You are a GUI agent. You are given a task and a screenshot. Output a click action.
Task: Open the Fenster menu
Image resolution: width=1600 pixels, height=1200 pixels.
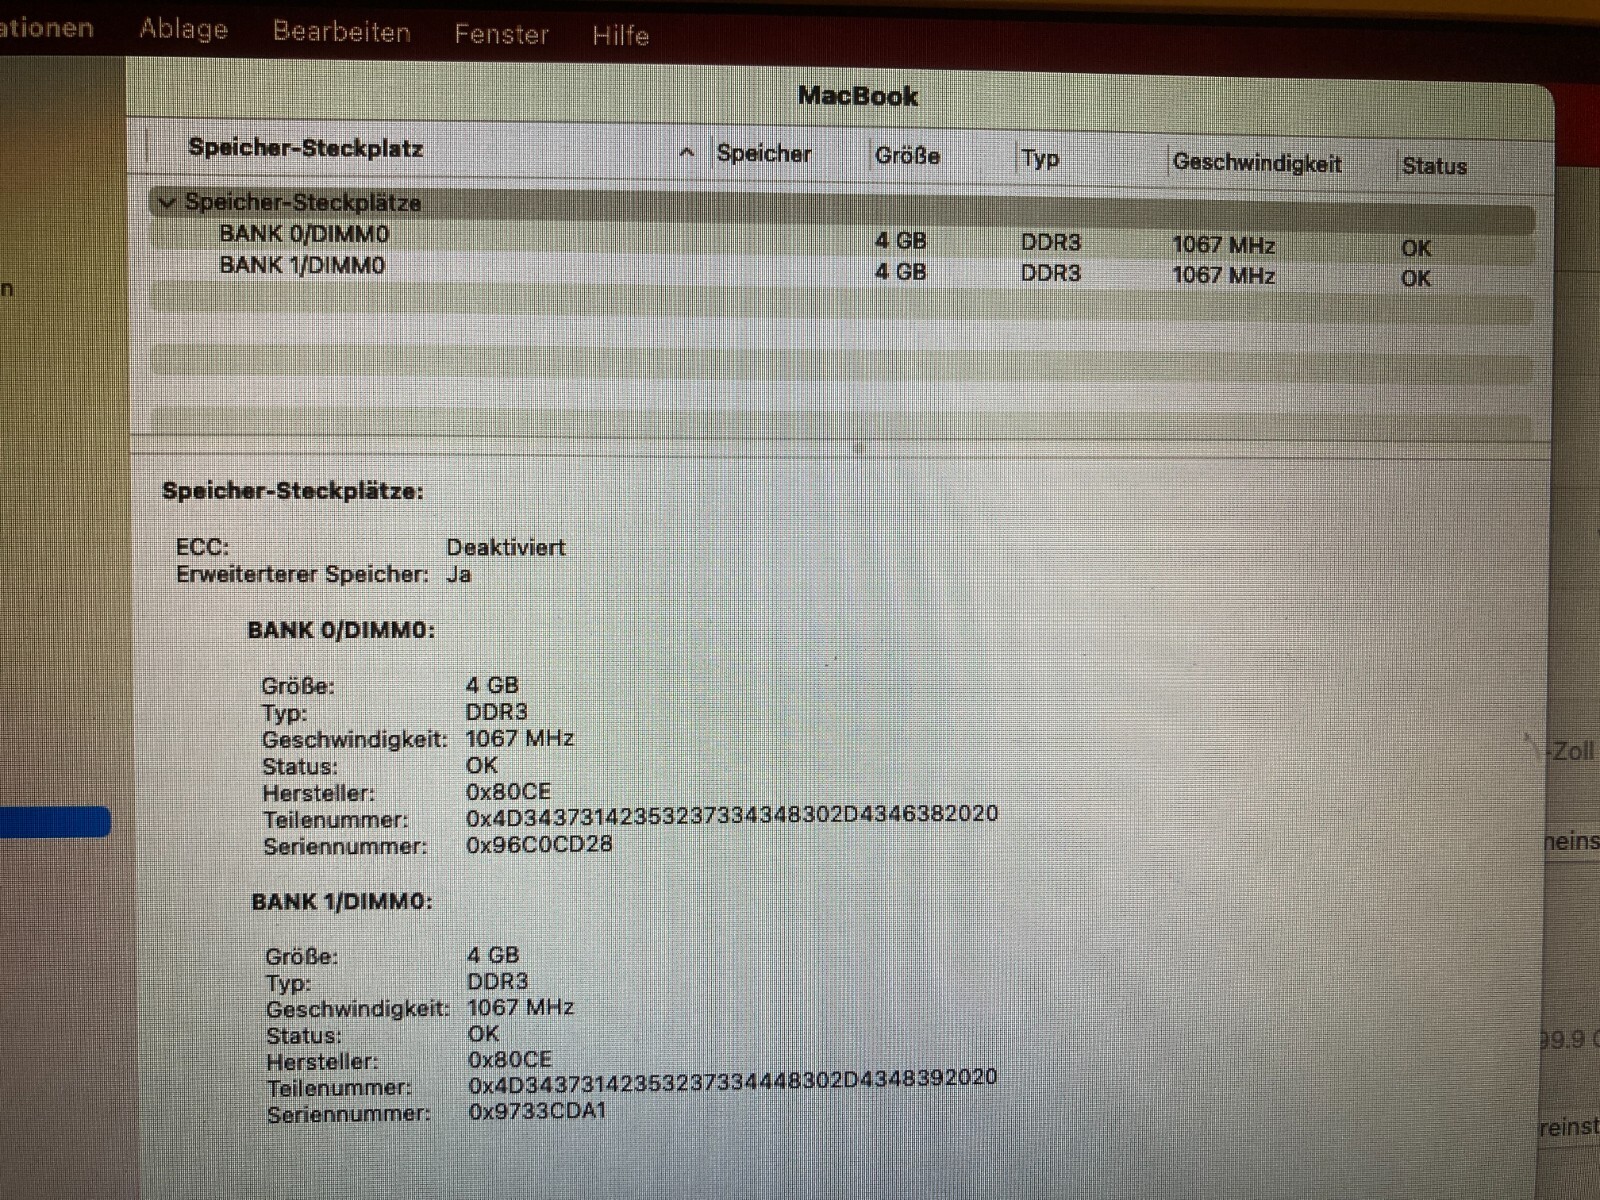[x=501, y=34]
